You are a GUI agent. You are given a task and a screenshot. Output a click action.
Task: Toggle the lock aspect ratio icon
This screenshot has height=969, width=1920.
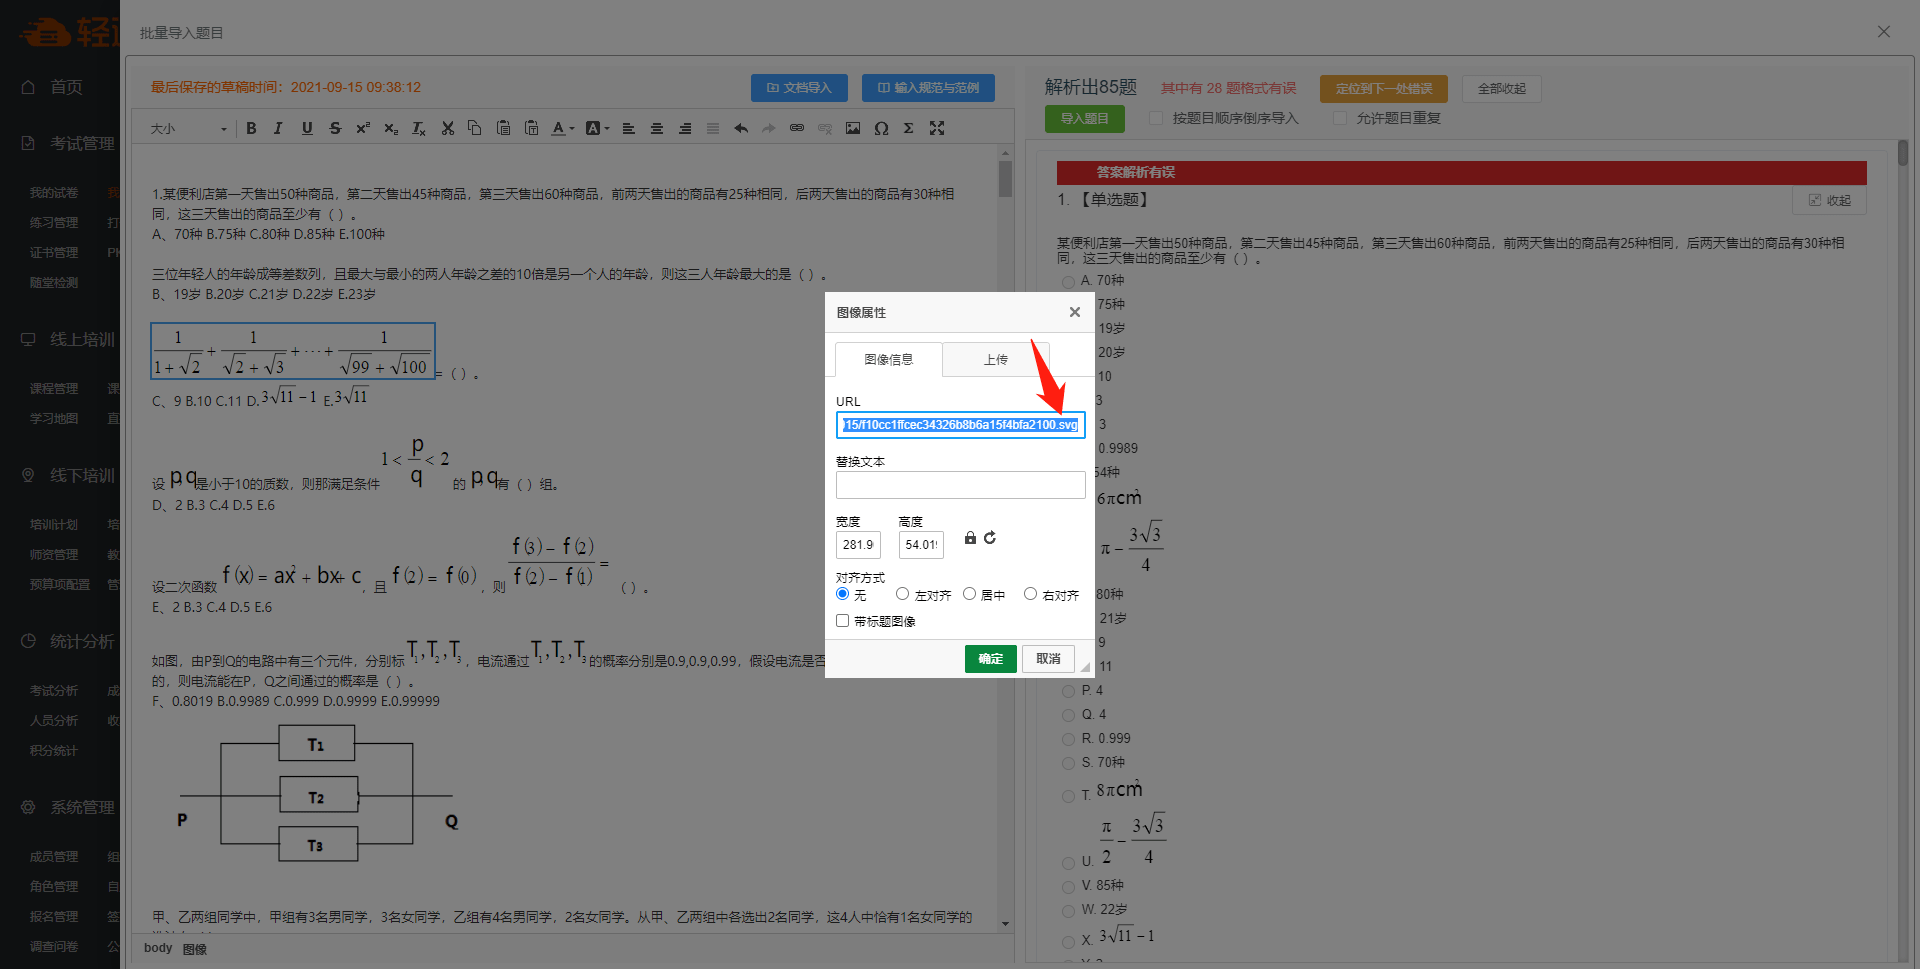pos(970,538)
